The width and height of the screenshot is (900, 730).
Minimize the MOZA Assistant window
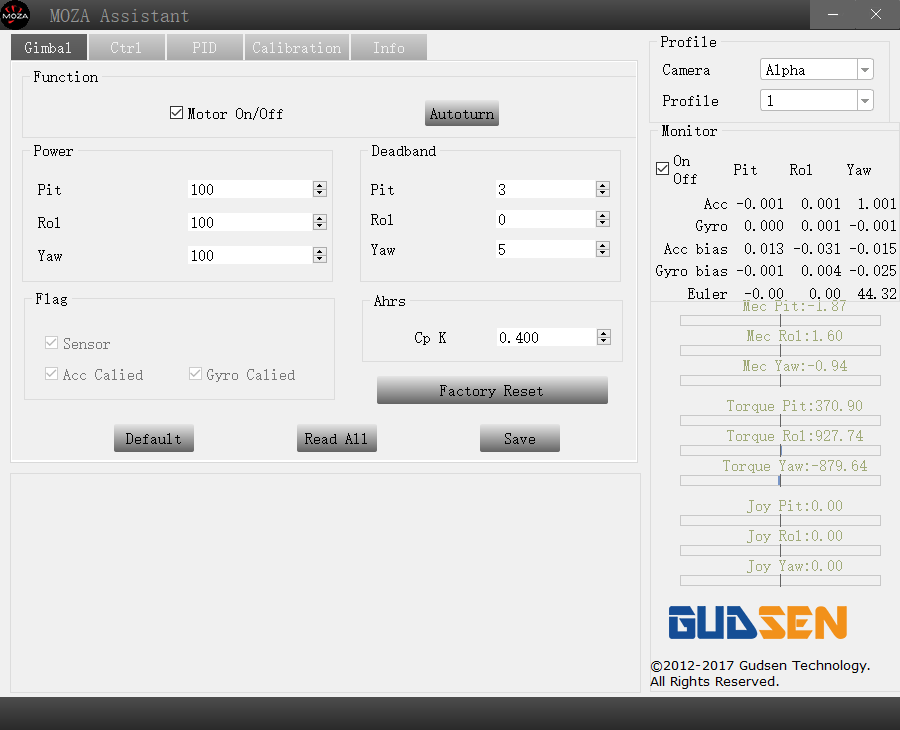click(x=833, y=14)
